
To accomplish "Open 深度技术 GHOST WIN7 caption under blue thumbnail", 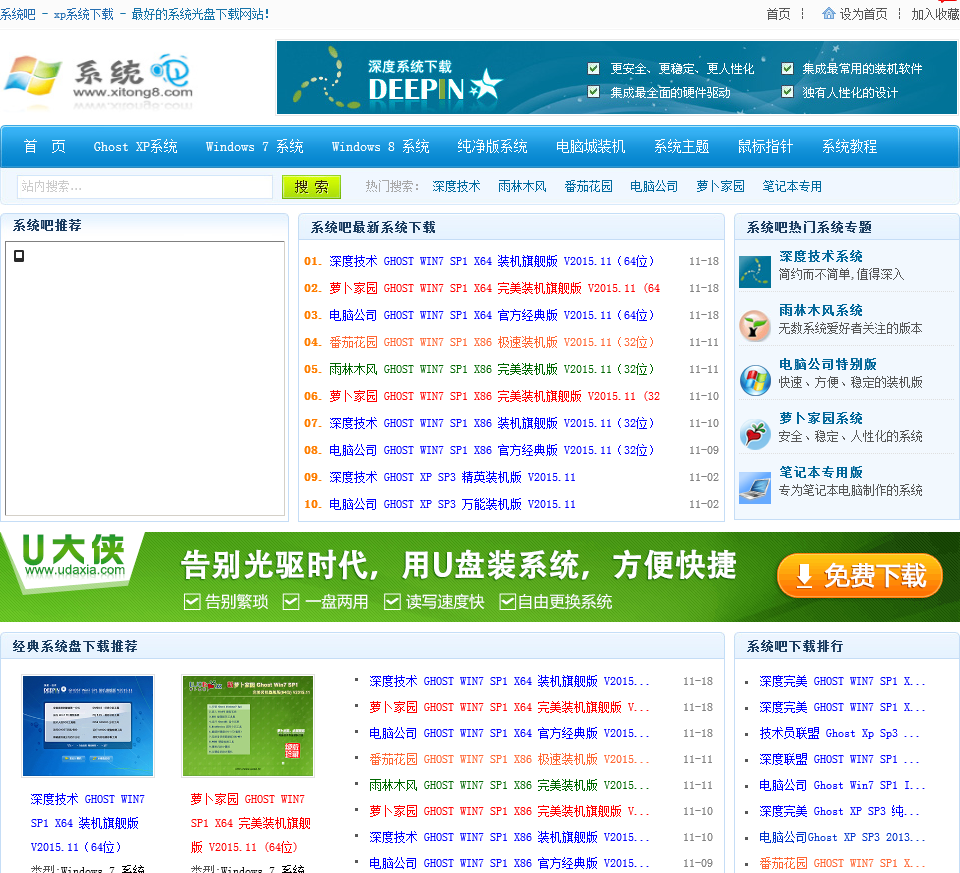I will point(88,823).
